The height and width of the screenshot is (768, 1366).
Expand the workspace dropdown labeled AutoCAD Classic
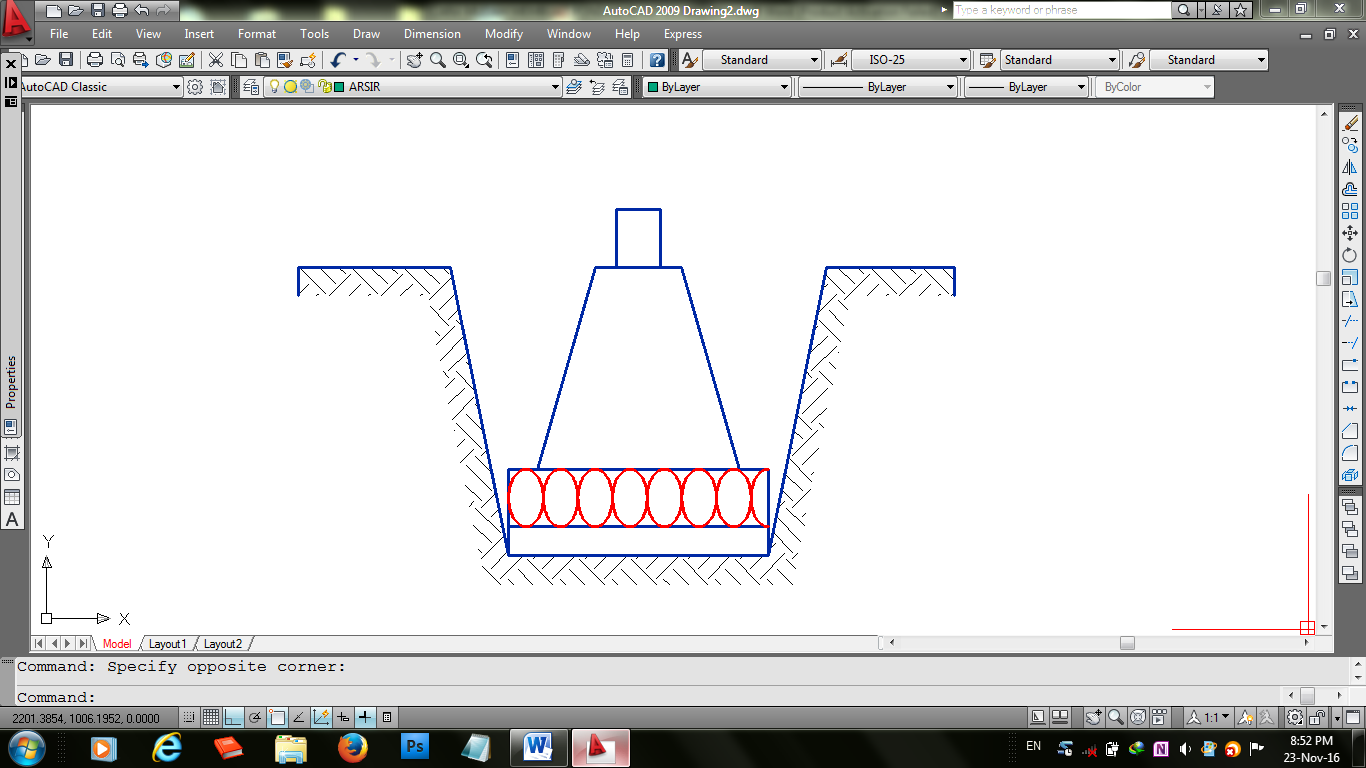tap(177, 86)
